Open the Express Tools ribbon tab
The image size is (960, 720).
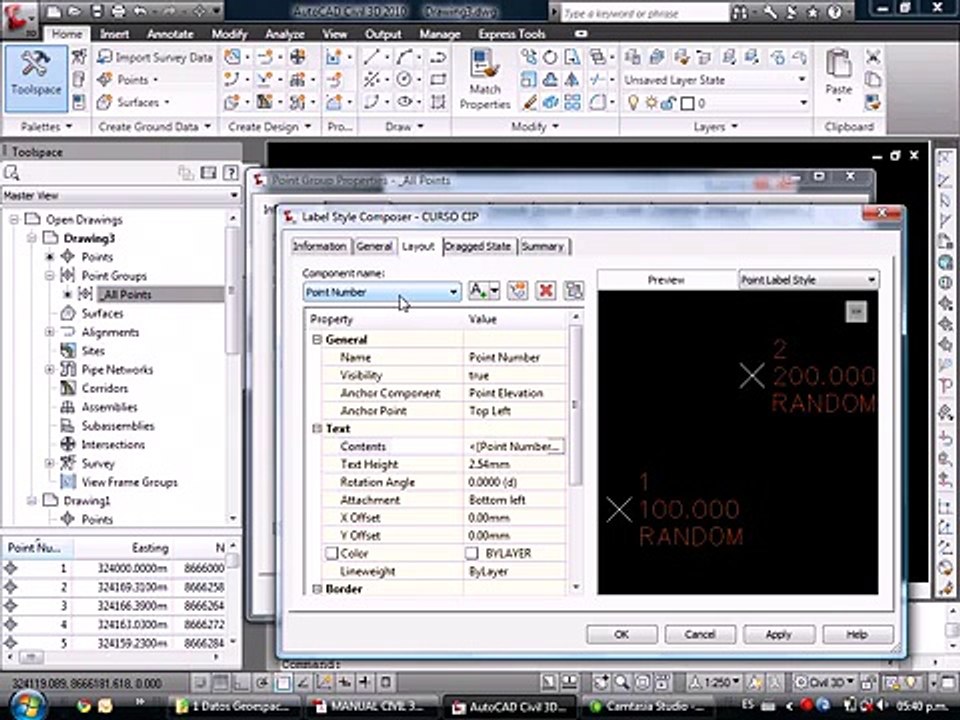coord(512,34)
